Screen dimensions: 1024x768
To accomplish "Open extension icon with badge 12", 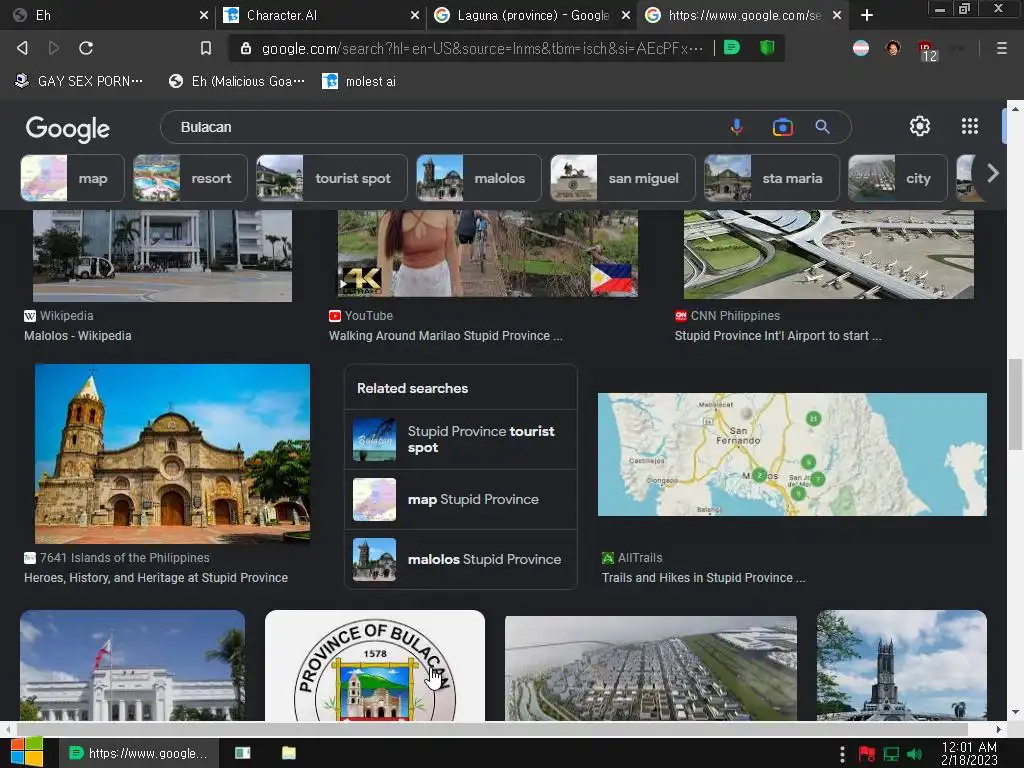I will click(927, 50).
